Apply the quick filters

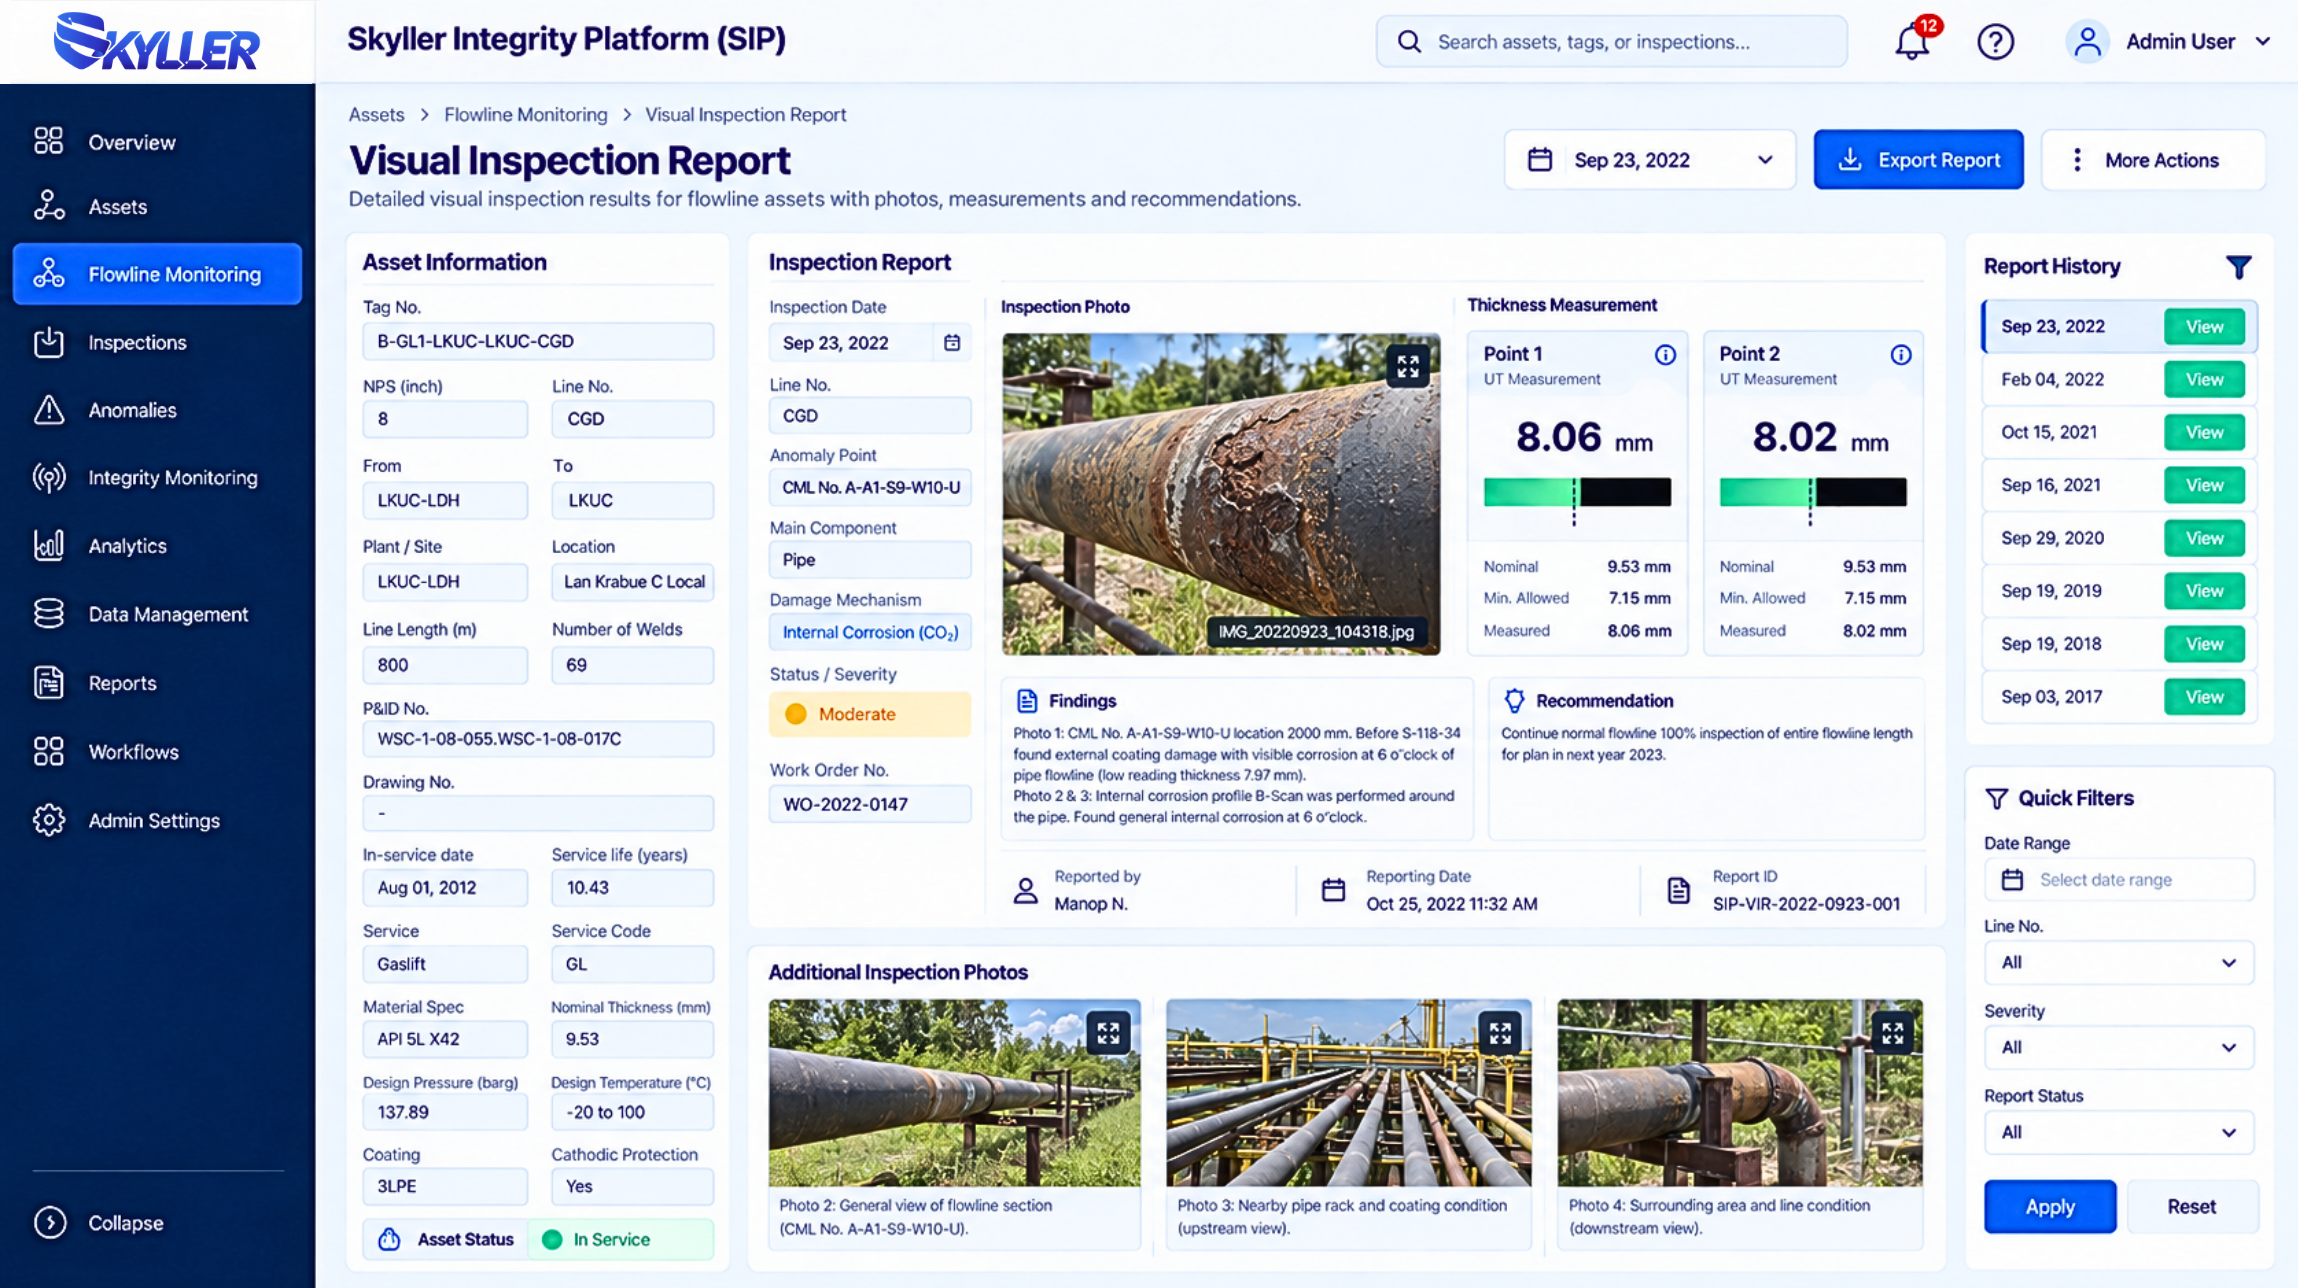pyautogui.click(x=2050, y=1207)
